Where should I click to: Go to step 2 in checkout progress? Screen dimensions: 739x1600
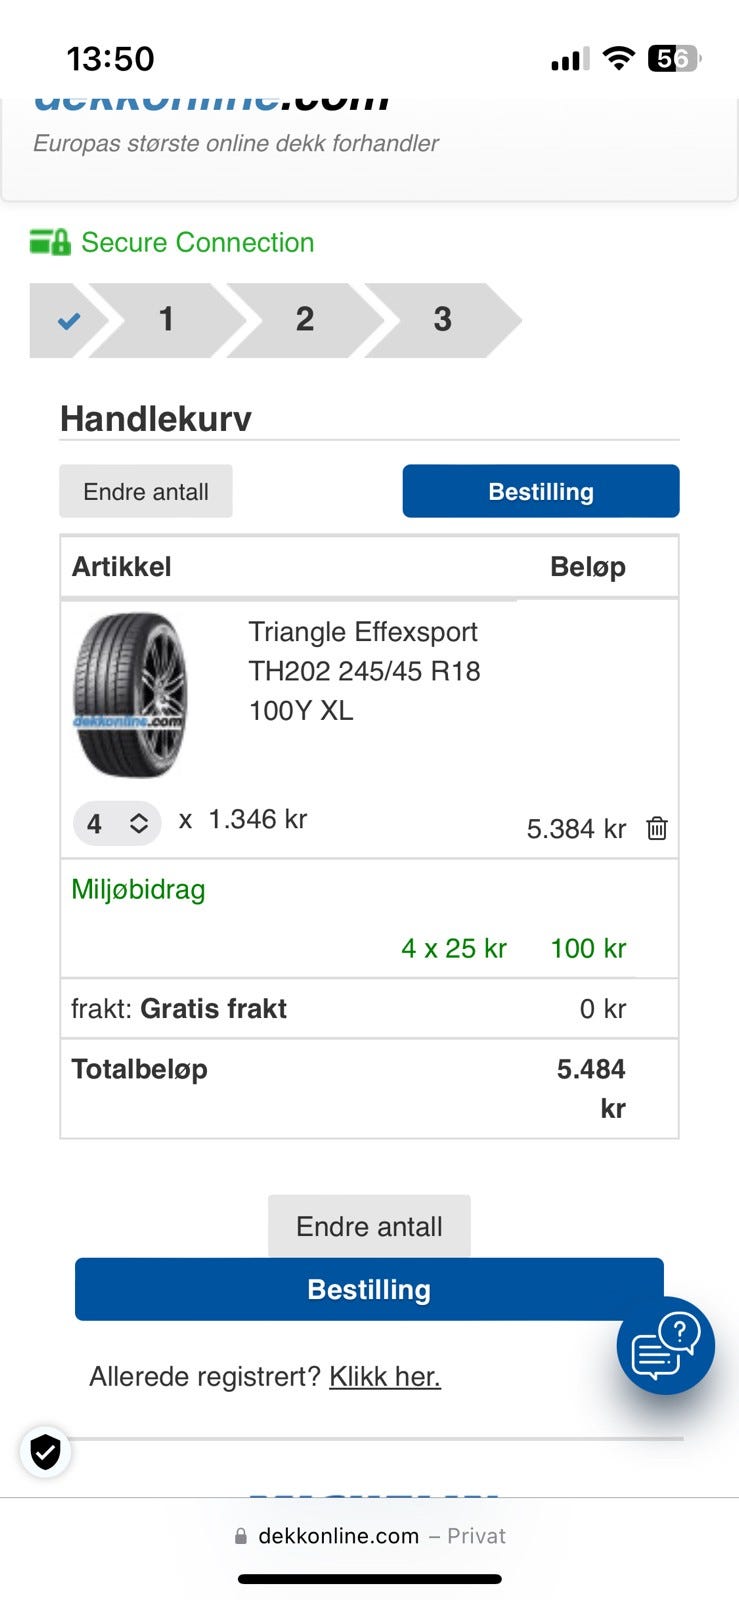click(x=305, y=320)
